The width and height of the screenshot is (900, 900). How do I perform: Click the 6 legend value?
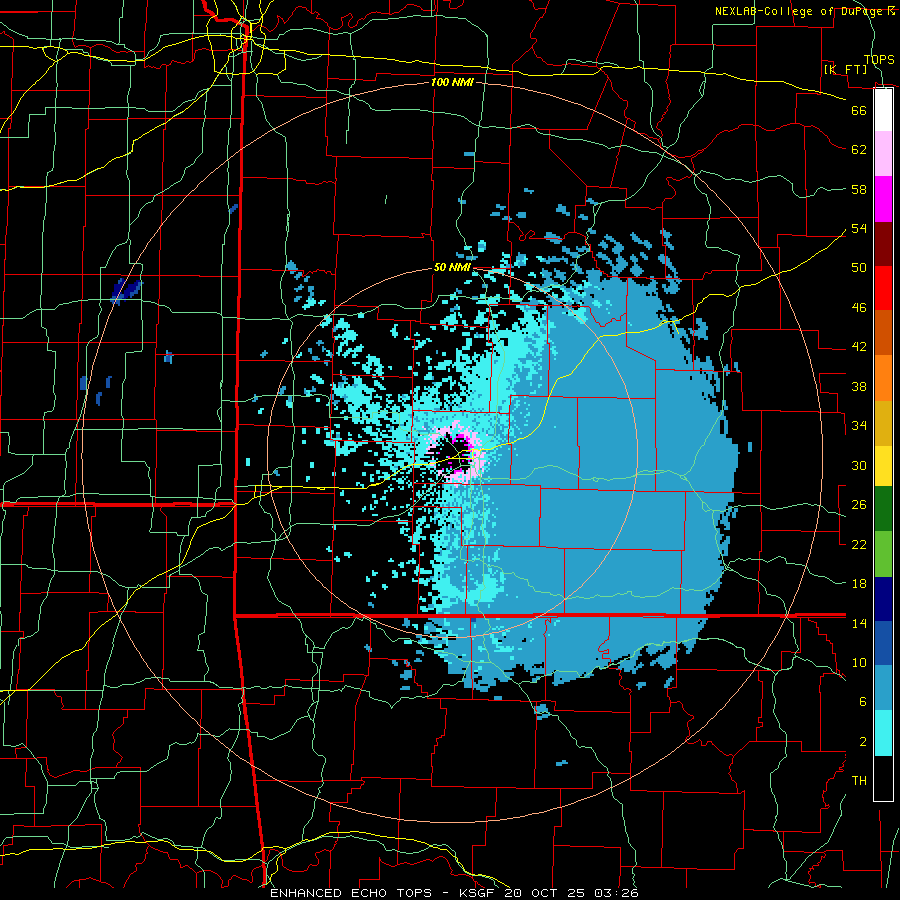point(863,702)
